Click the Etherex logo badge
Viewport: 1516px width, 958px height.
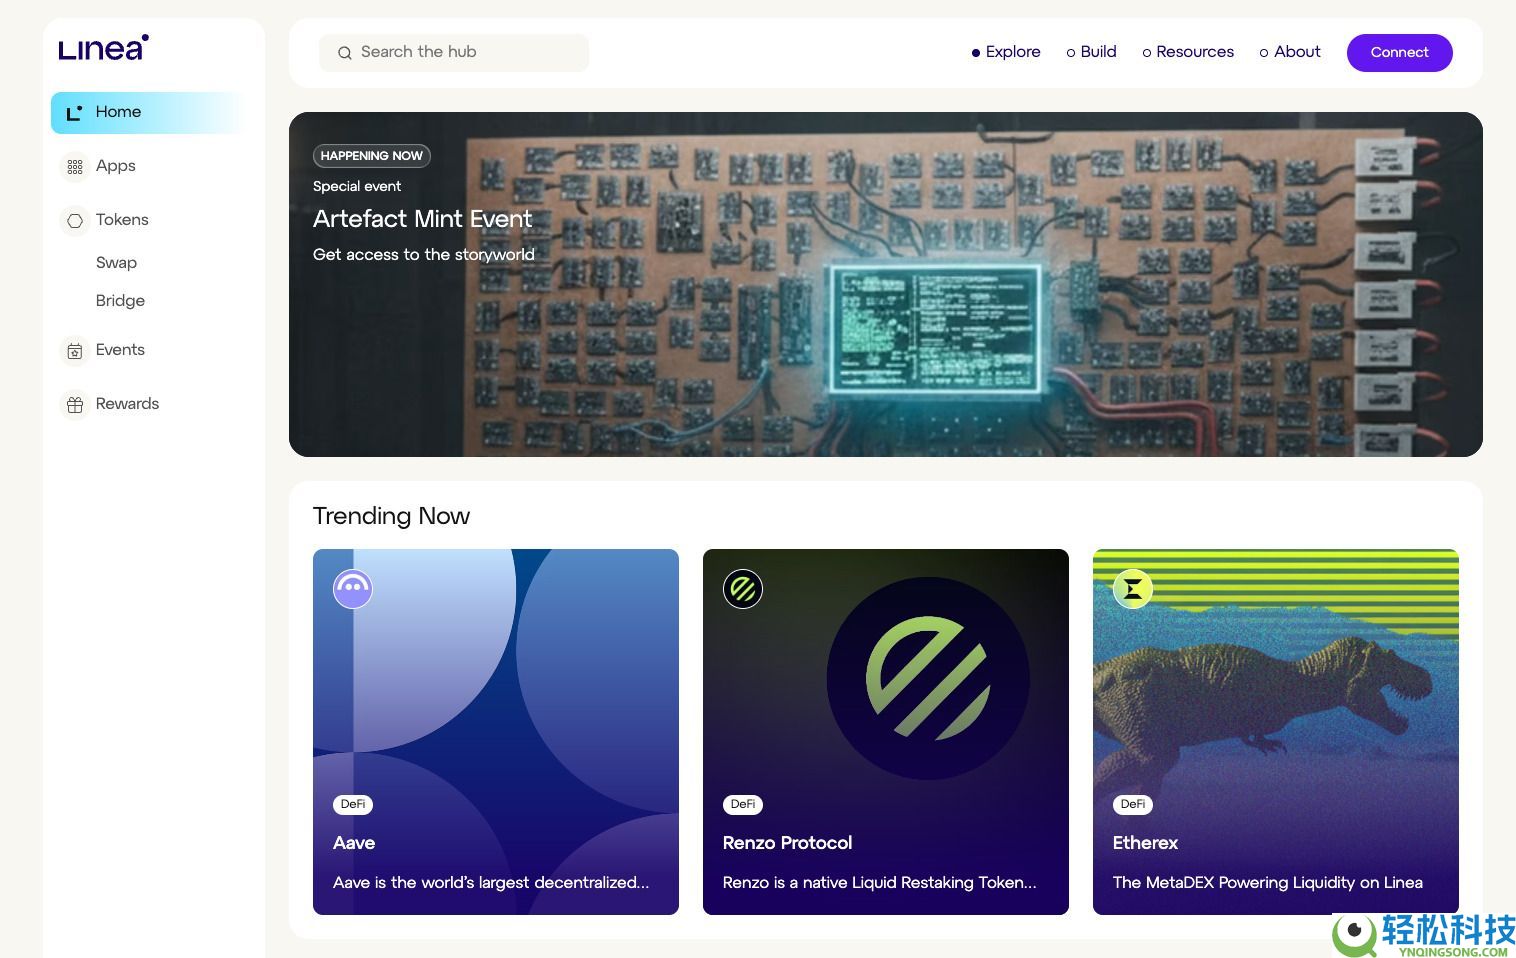tap(1133, 589)
